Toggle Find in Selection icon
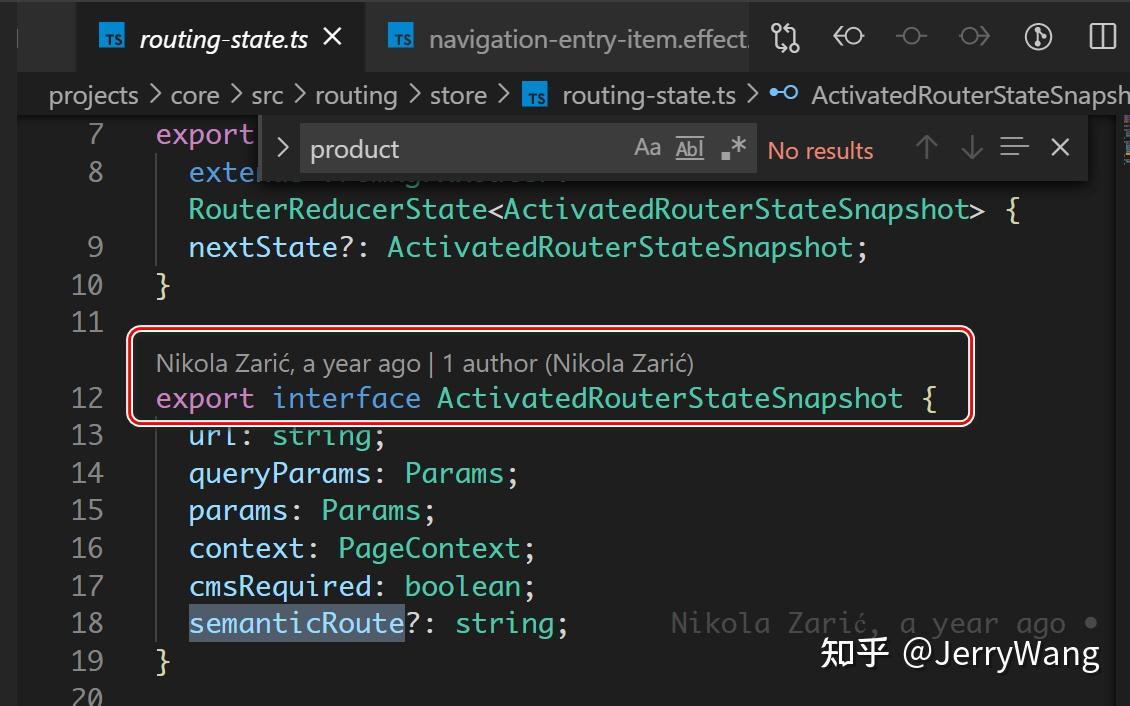1130x706 pixels. [1014, 147]
